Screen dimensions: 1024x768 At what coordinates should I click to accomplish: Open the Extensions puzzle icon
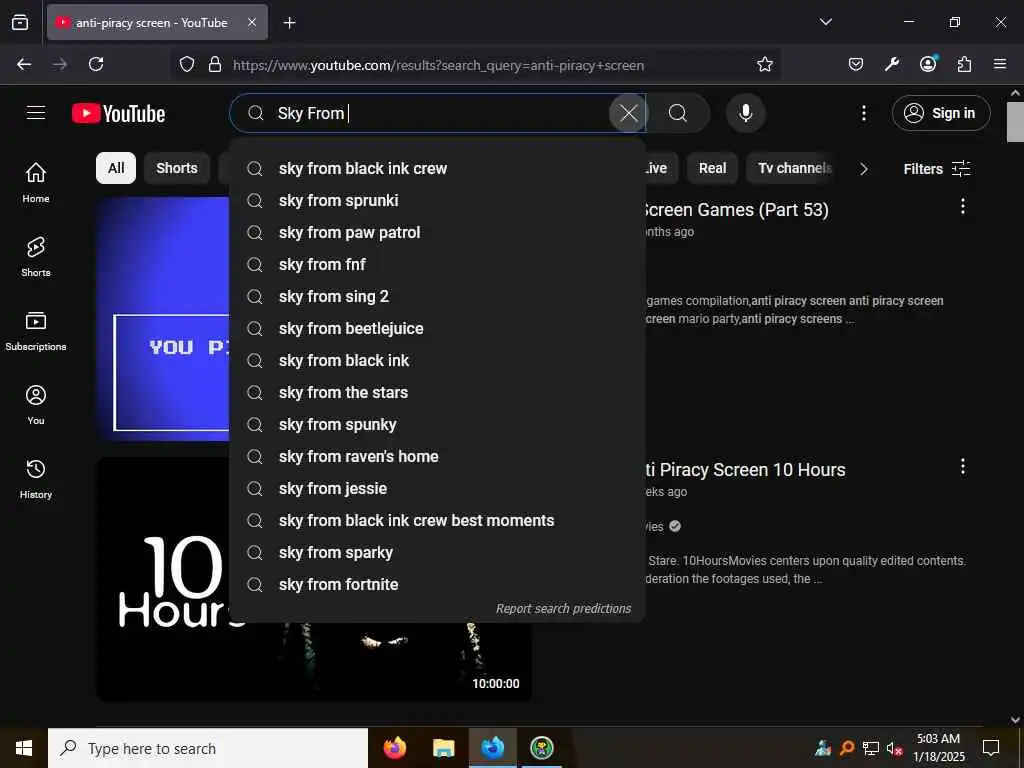pyautogui.click(x=964, y=64)
